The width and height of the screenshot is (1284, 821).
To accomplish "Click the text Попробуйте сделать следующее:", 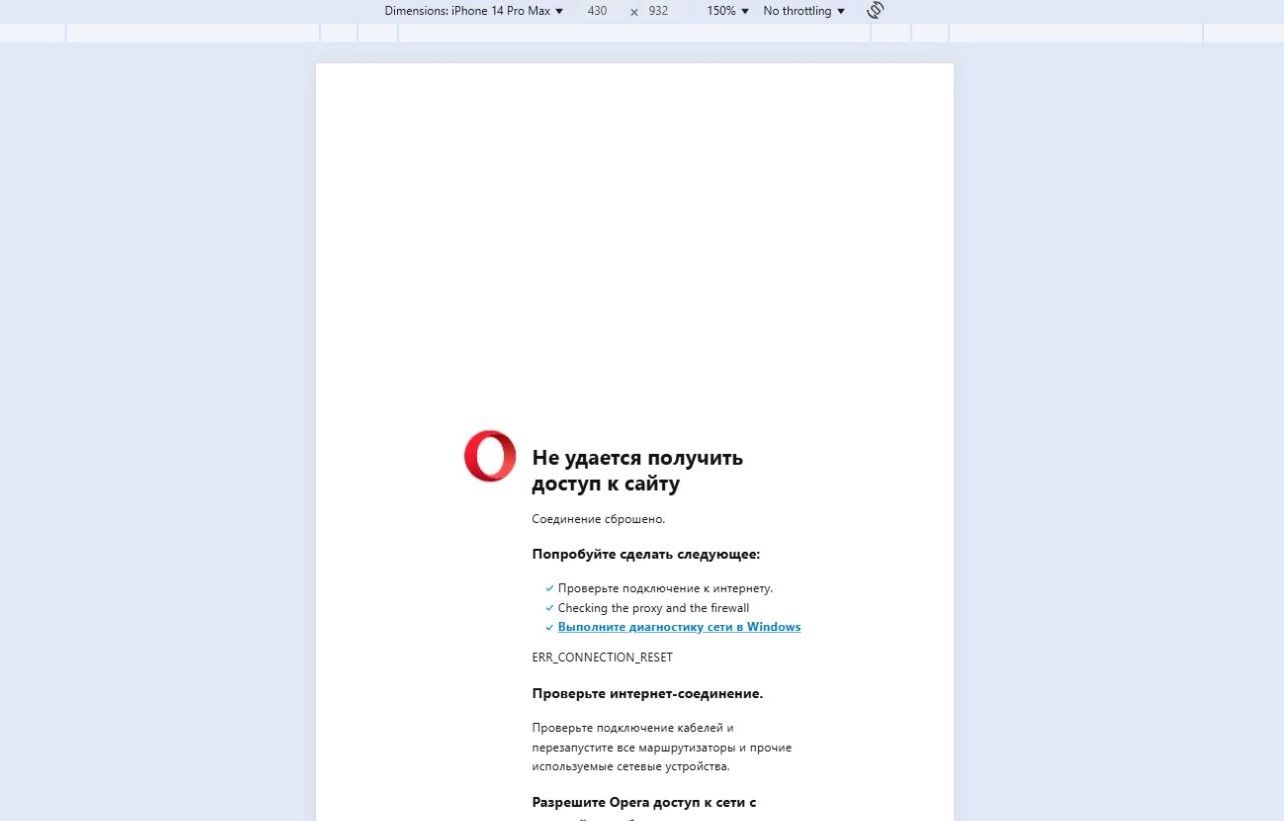I will point(646,554).
